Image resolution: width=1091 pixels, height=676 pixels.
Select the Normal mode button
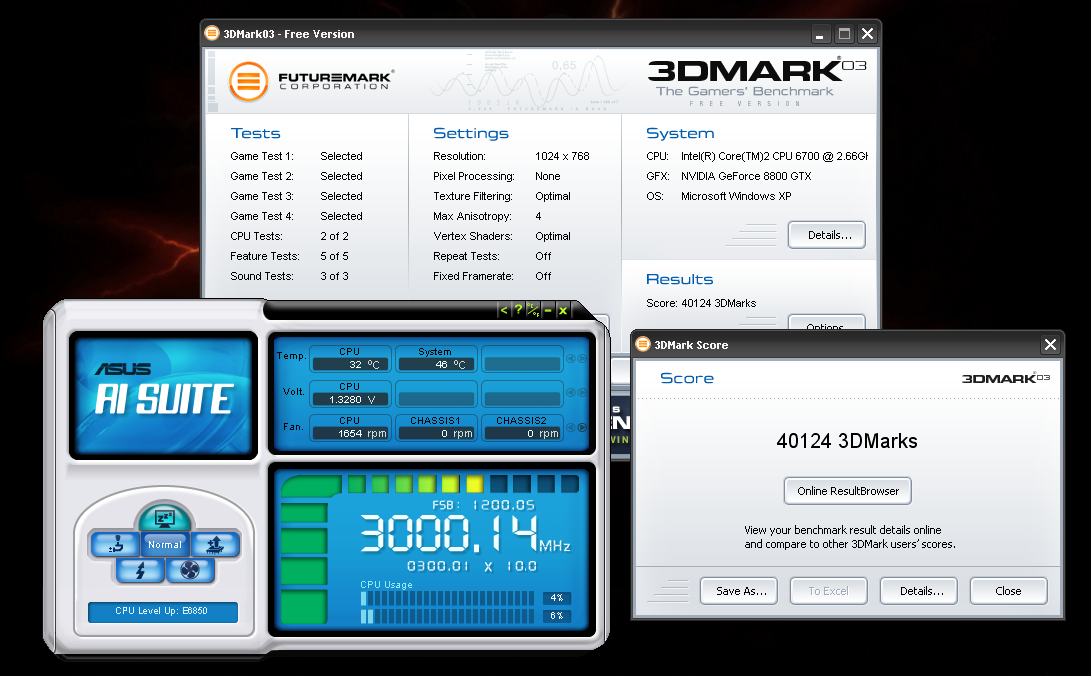coord(165,545)
